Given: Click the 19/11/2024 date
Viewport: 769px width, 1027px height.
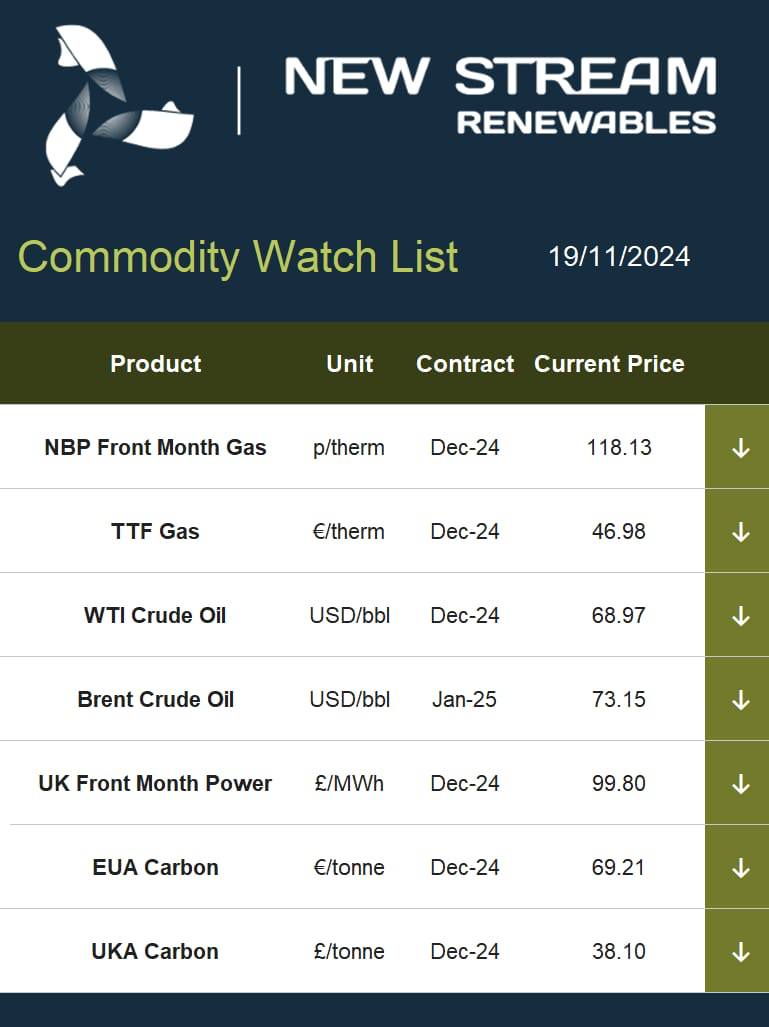Looking at the screenshot, I should click(619, 257).
